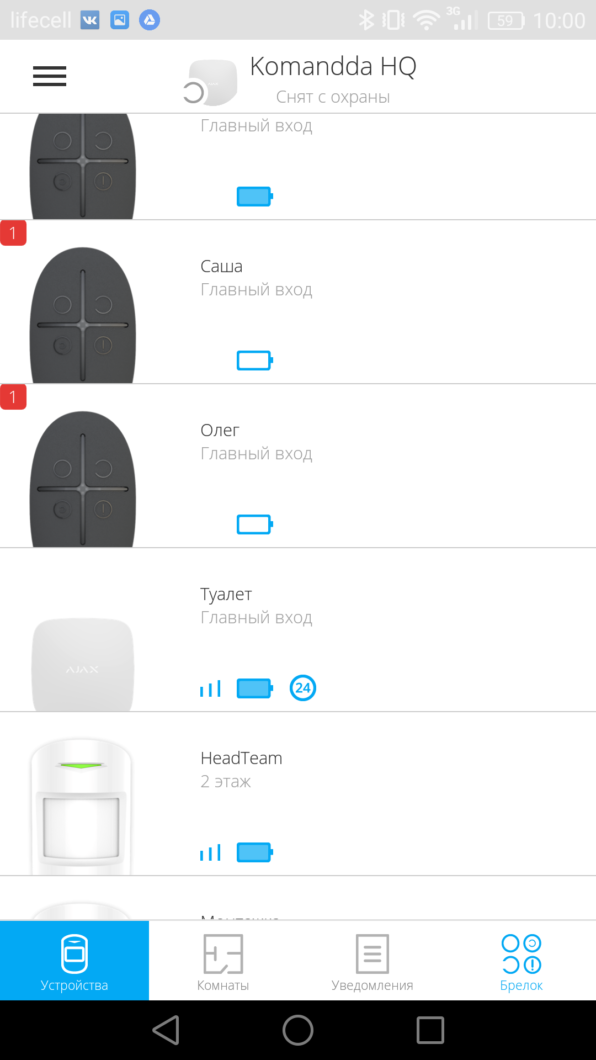Tap the red badge on Саша
The height and width of the screenshot is (1060, 596).
[x=13, y=233]
